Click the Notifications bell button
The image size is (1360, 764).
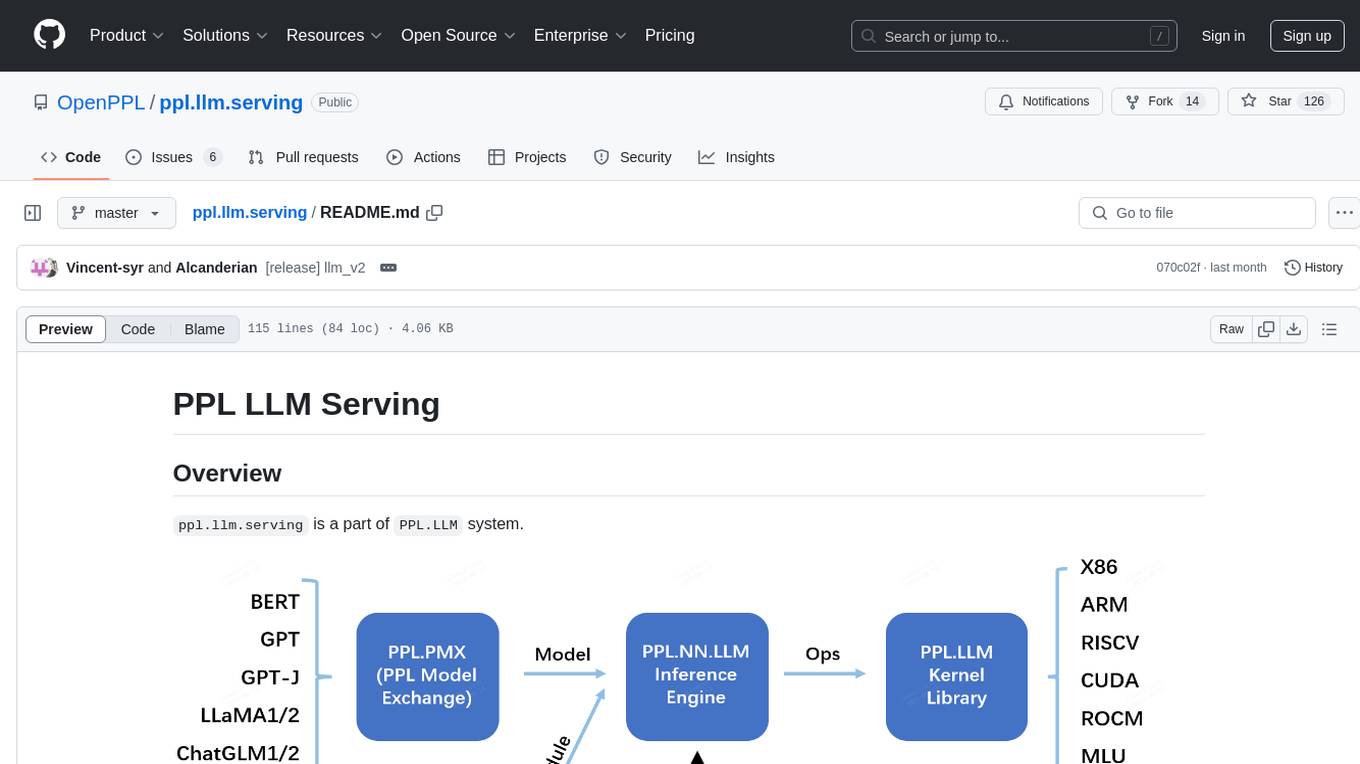point(1044,102)
